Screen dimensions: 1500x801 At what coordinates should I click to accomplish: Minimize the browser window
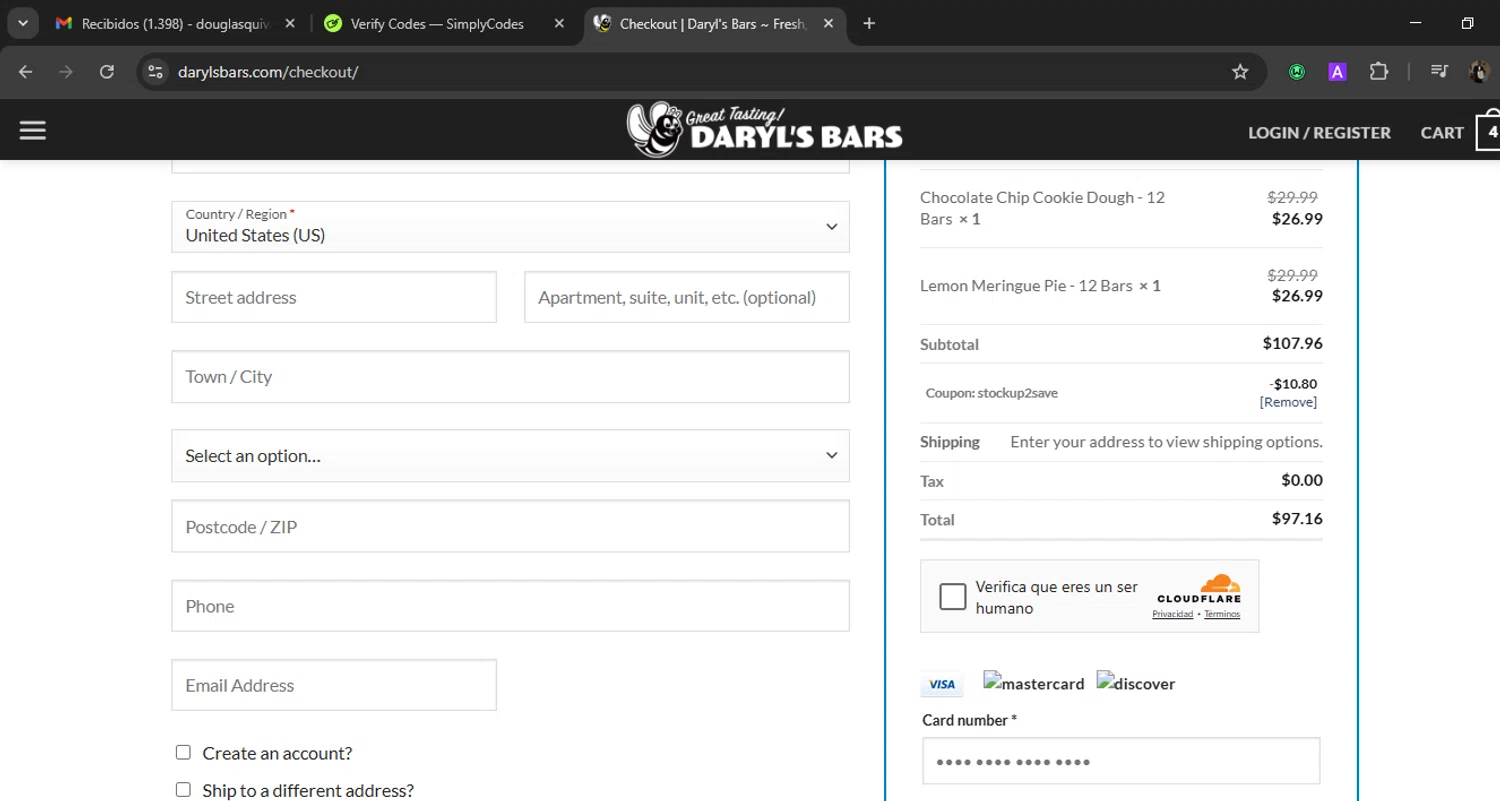(1414, 23)
